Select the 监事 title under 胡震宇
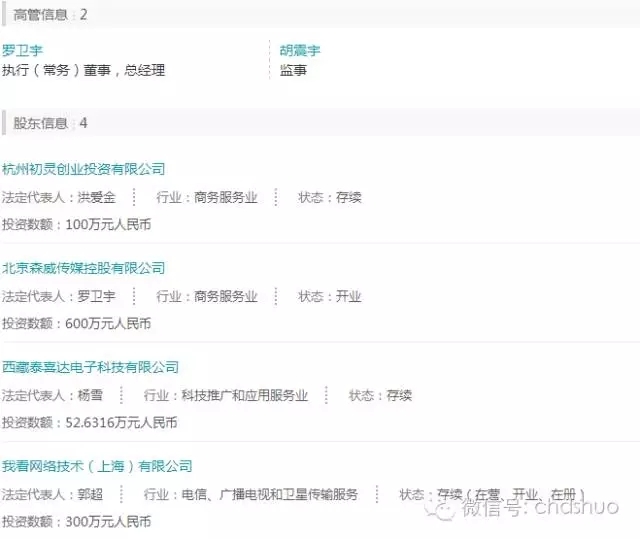 point(293,70)
